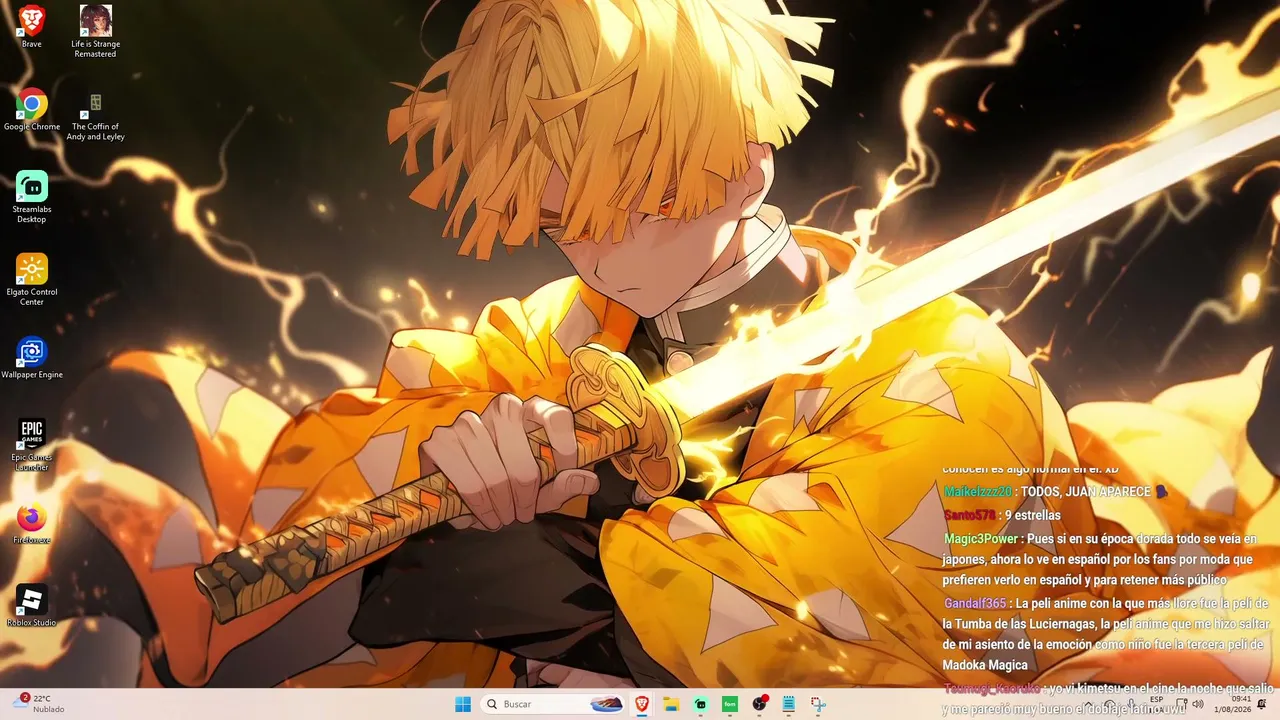Launch Life is Strange Remastered shortcut
Image resolution: width=1280 pixels, height=720 pixels.
tap(95, 31)
